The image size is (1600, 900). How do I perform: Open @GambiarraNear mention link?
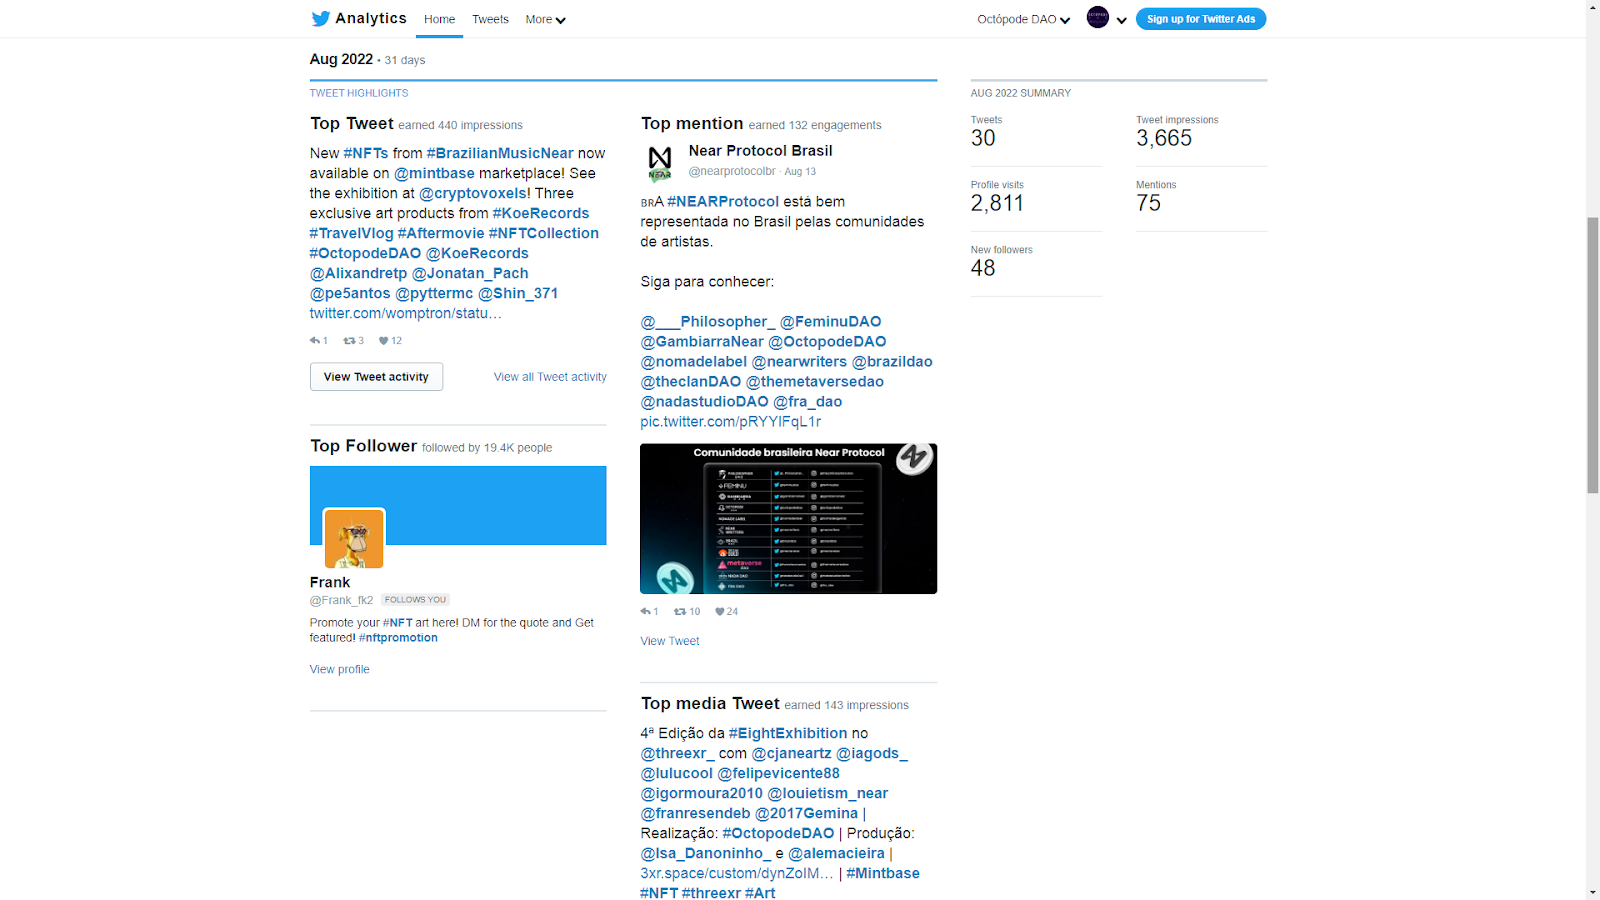(702, 341)
